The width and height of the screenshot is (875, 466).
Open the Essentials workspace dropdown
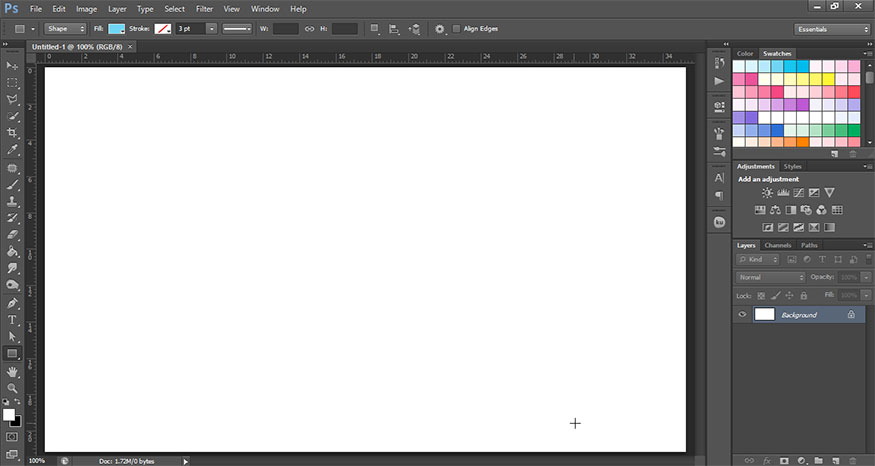(x=832, y=29)
